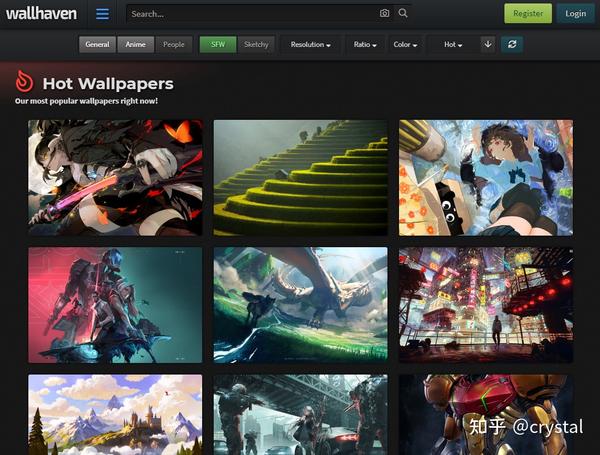Open the Color dropdown
Screen dimensions: 600x455
coord(405,44)
